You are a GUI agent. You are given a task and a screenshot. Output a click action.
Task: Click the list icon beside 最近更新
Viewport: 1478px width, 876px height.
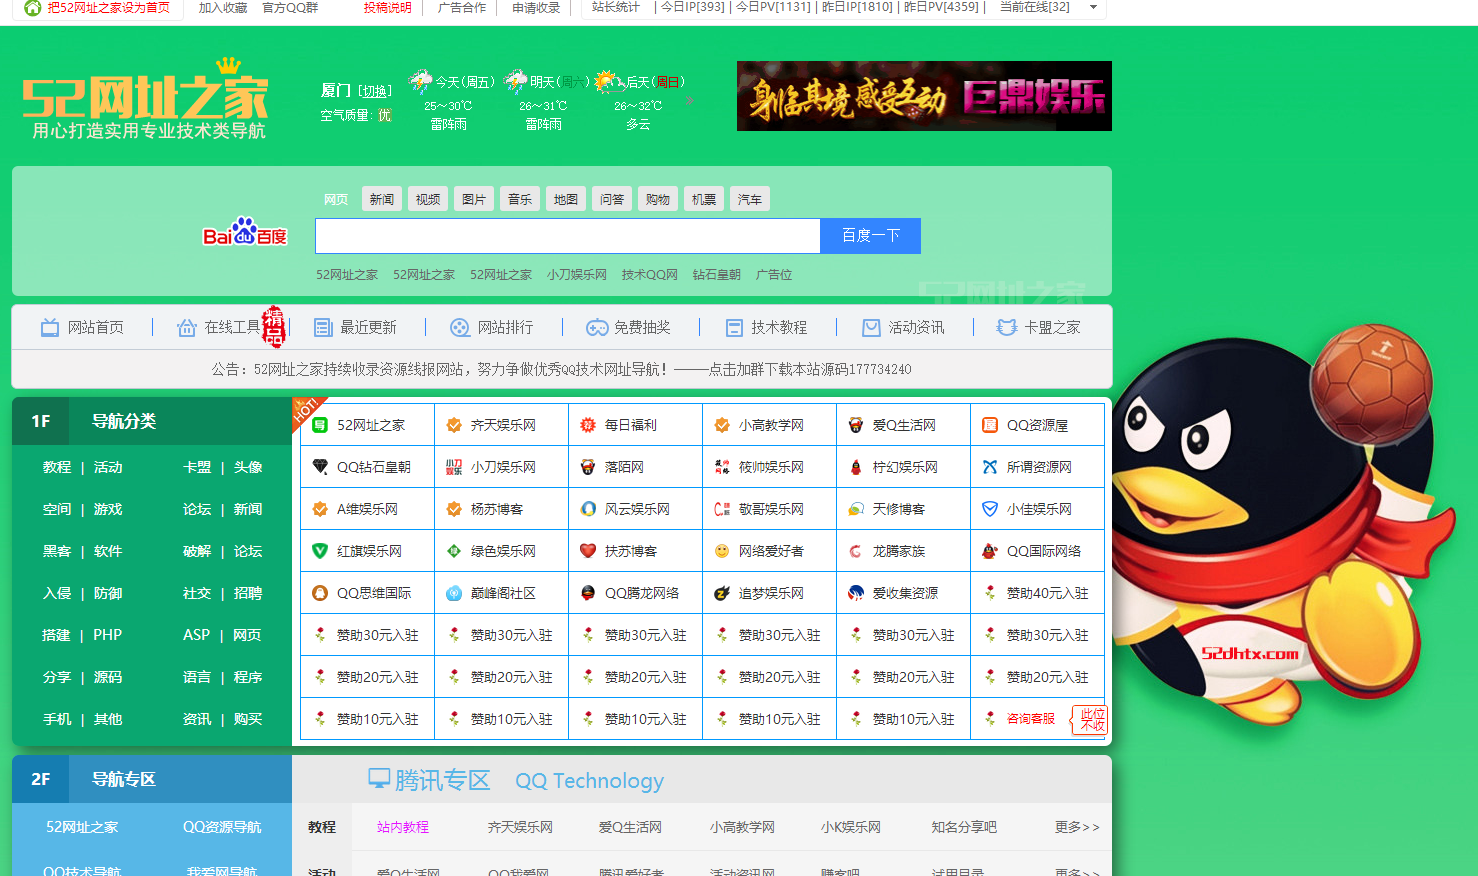coord(323,327)
